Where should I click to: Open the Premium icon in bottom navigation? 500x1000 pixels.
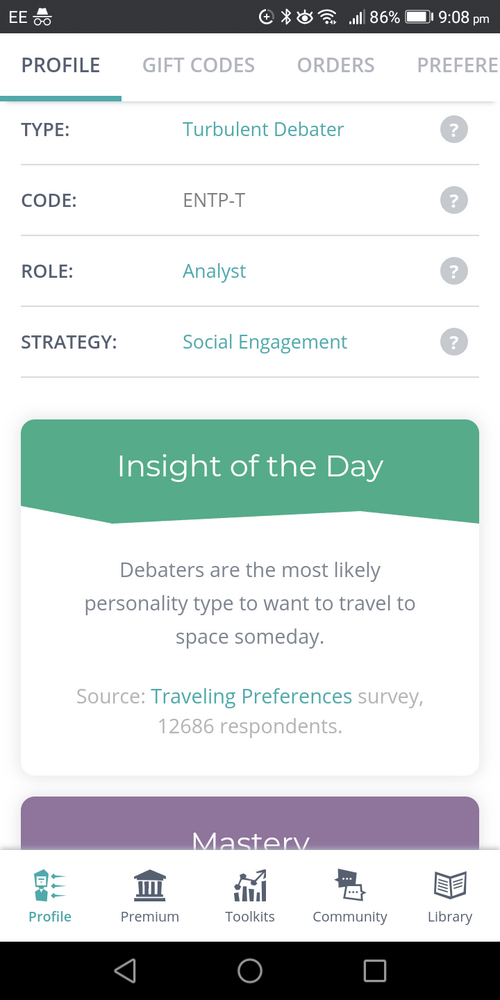pyautogui.click(x=150, y=885)
